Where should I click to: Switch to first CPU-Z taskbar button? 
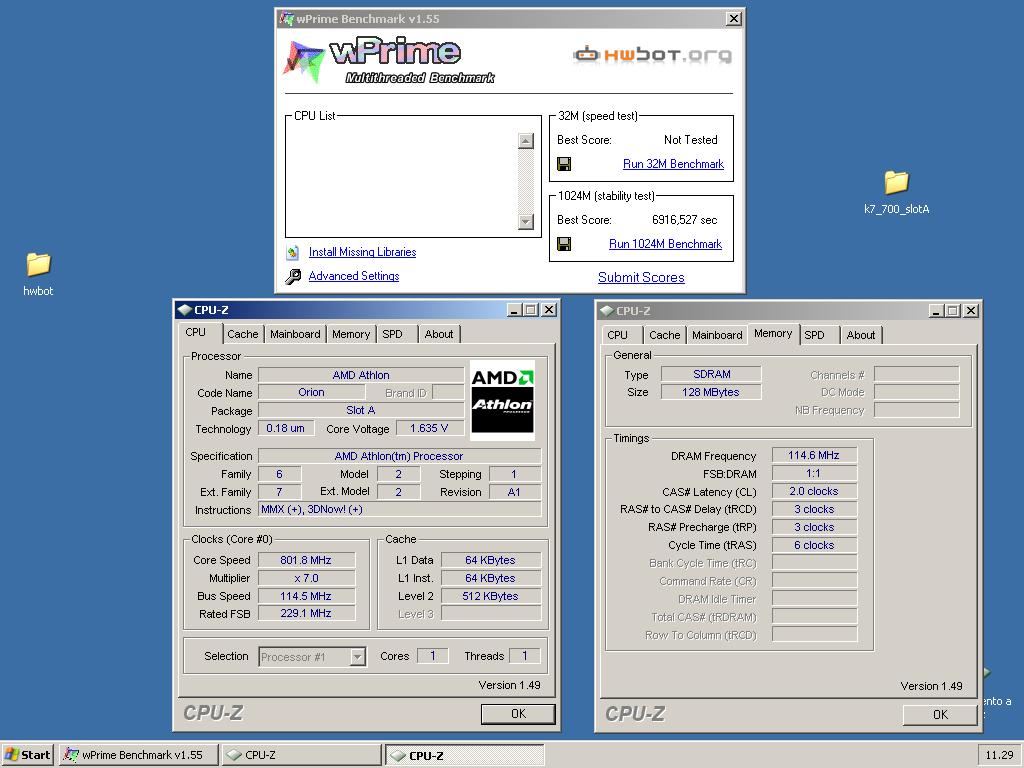[x=302, y=755]
